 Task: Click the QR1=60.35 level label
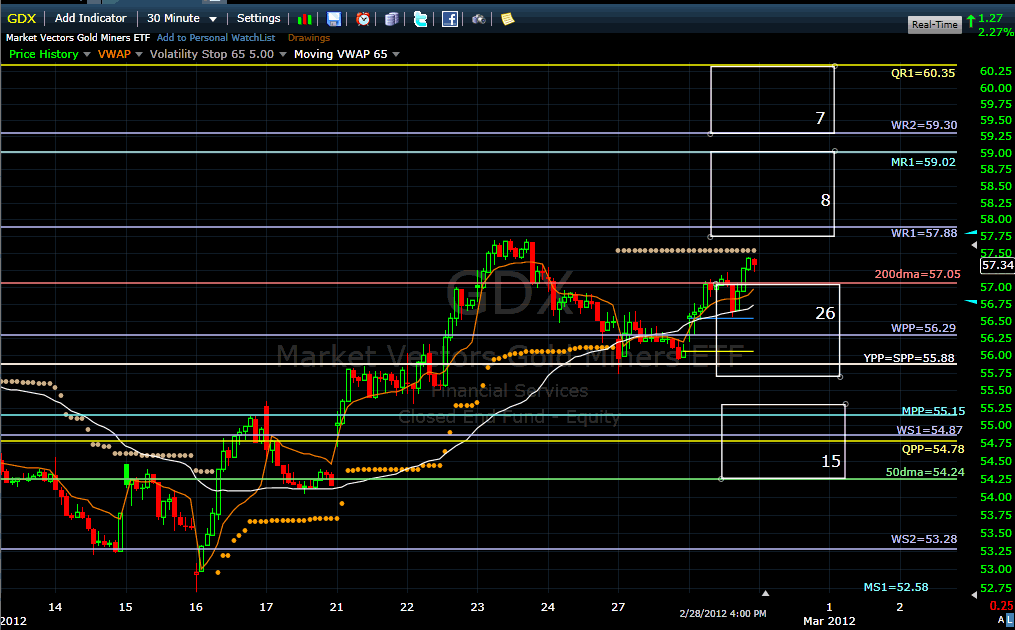click(x=922, y=73)
